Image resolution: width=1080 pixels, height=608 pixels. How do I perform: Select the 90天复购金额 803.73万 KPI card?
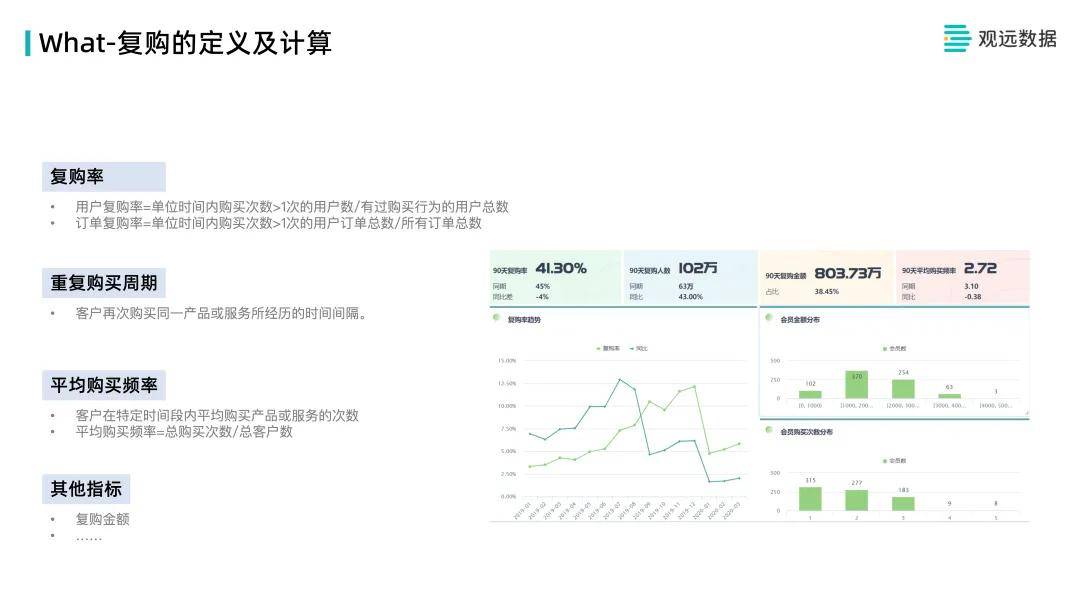(x=826, y=277)
